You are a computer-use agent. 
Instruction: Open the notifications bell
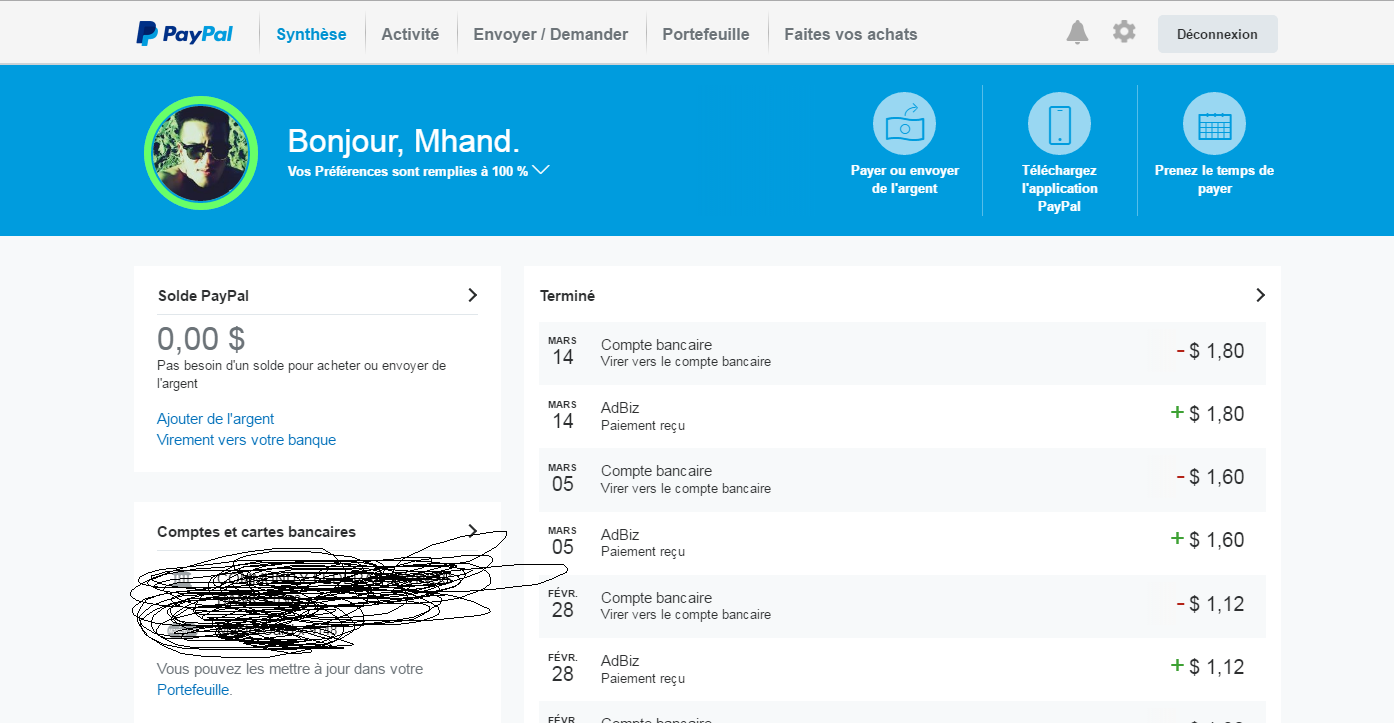coord(1077,33)
